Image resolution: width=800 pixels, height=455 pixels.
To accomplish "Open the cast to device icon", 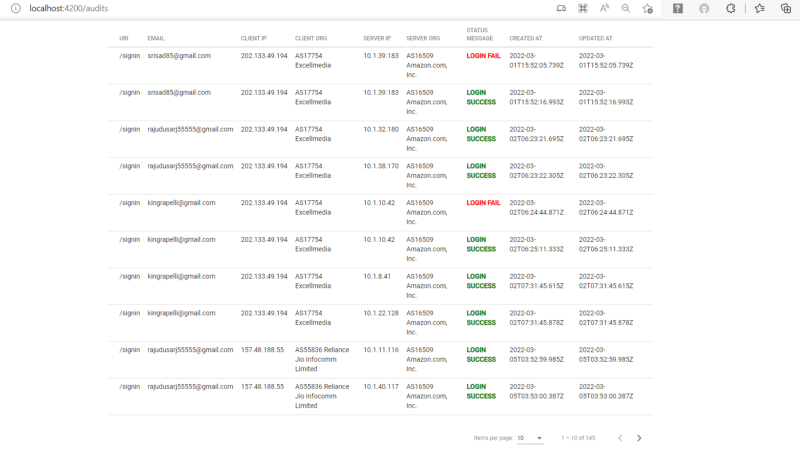I will point(561,8).
